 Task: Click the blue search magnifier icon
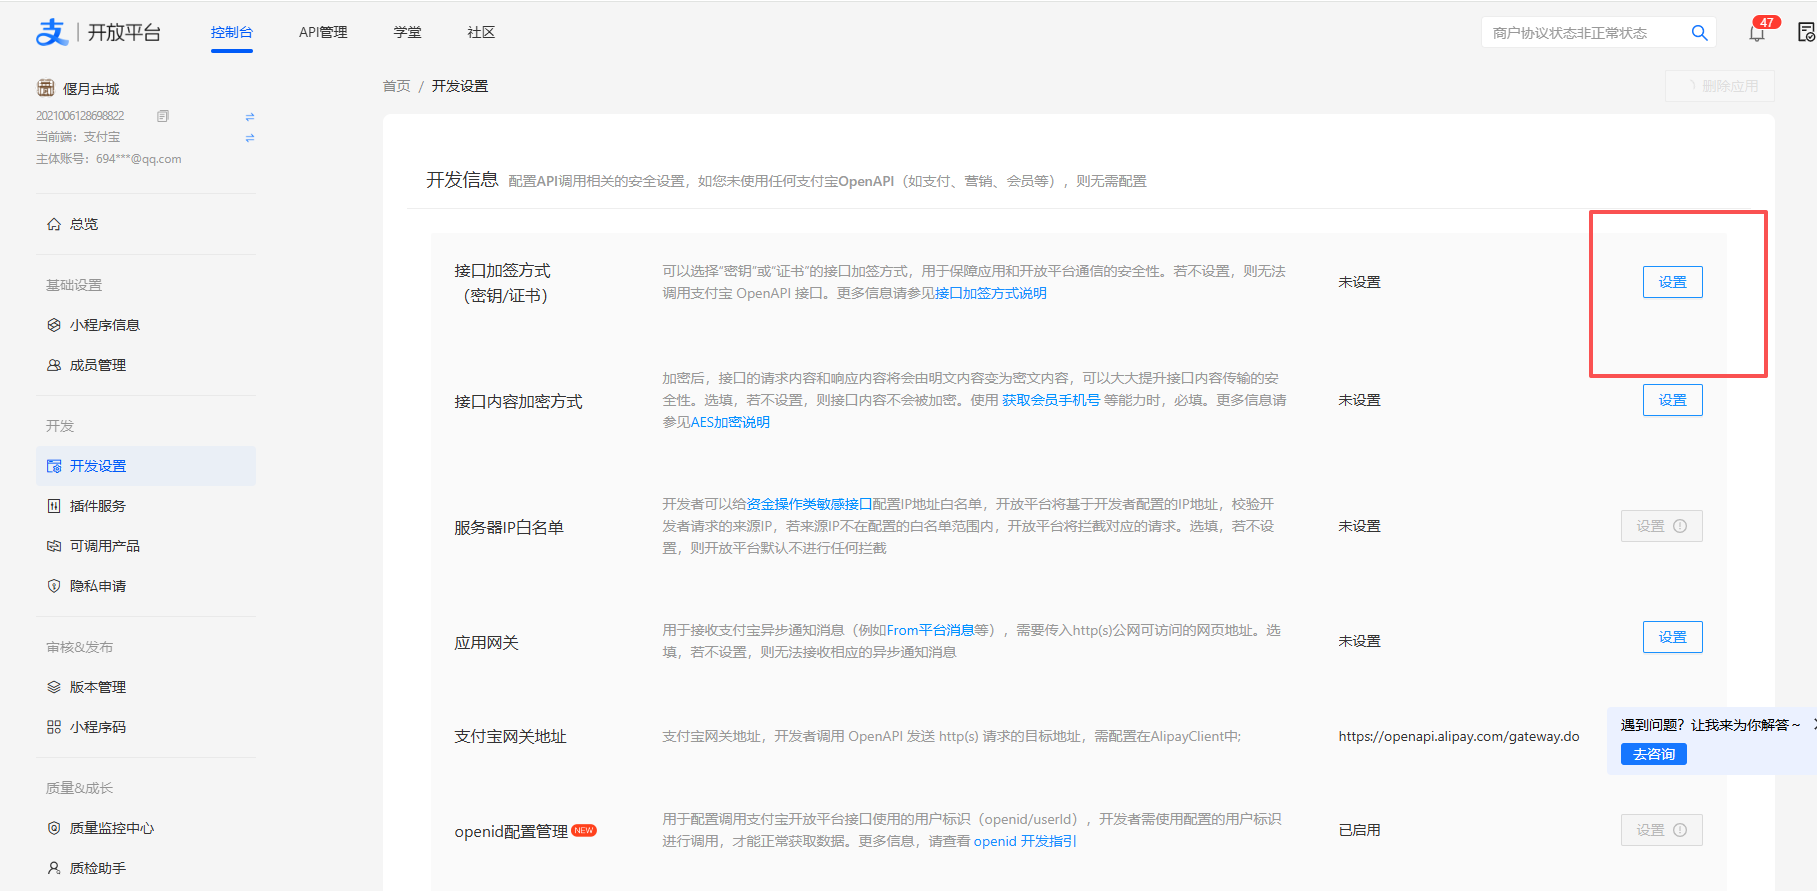click(1699, 33)
